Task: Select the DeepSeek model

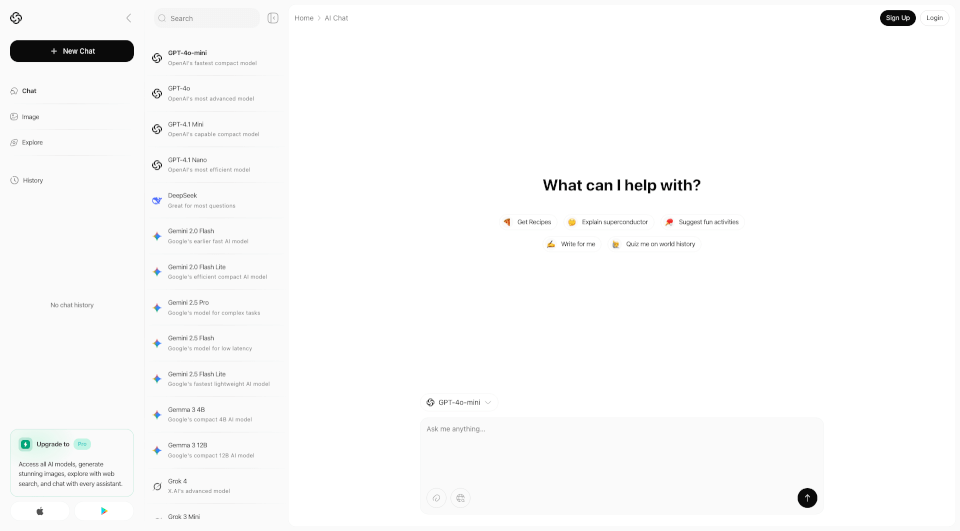Action: [215, 200]
